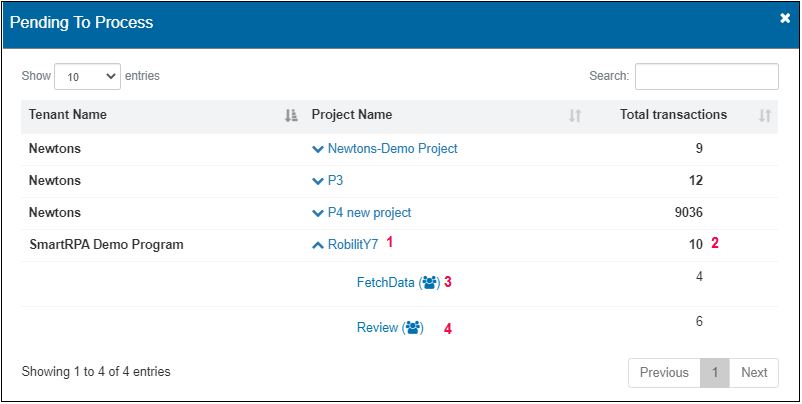
Task: Click the Total transactions column header
Action: click(673, 115)
